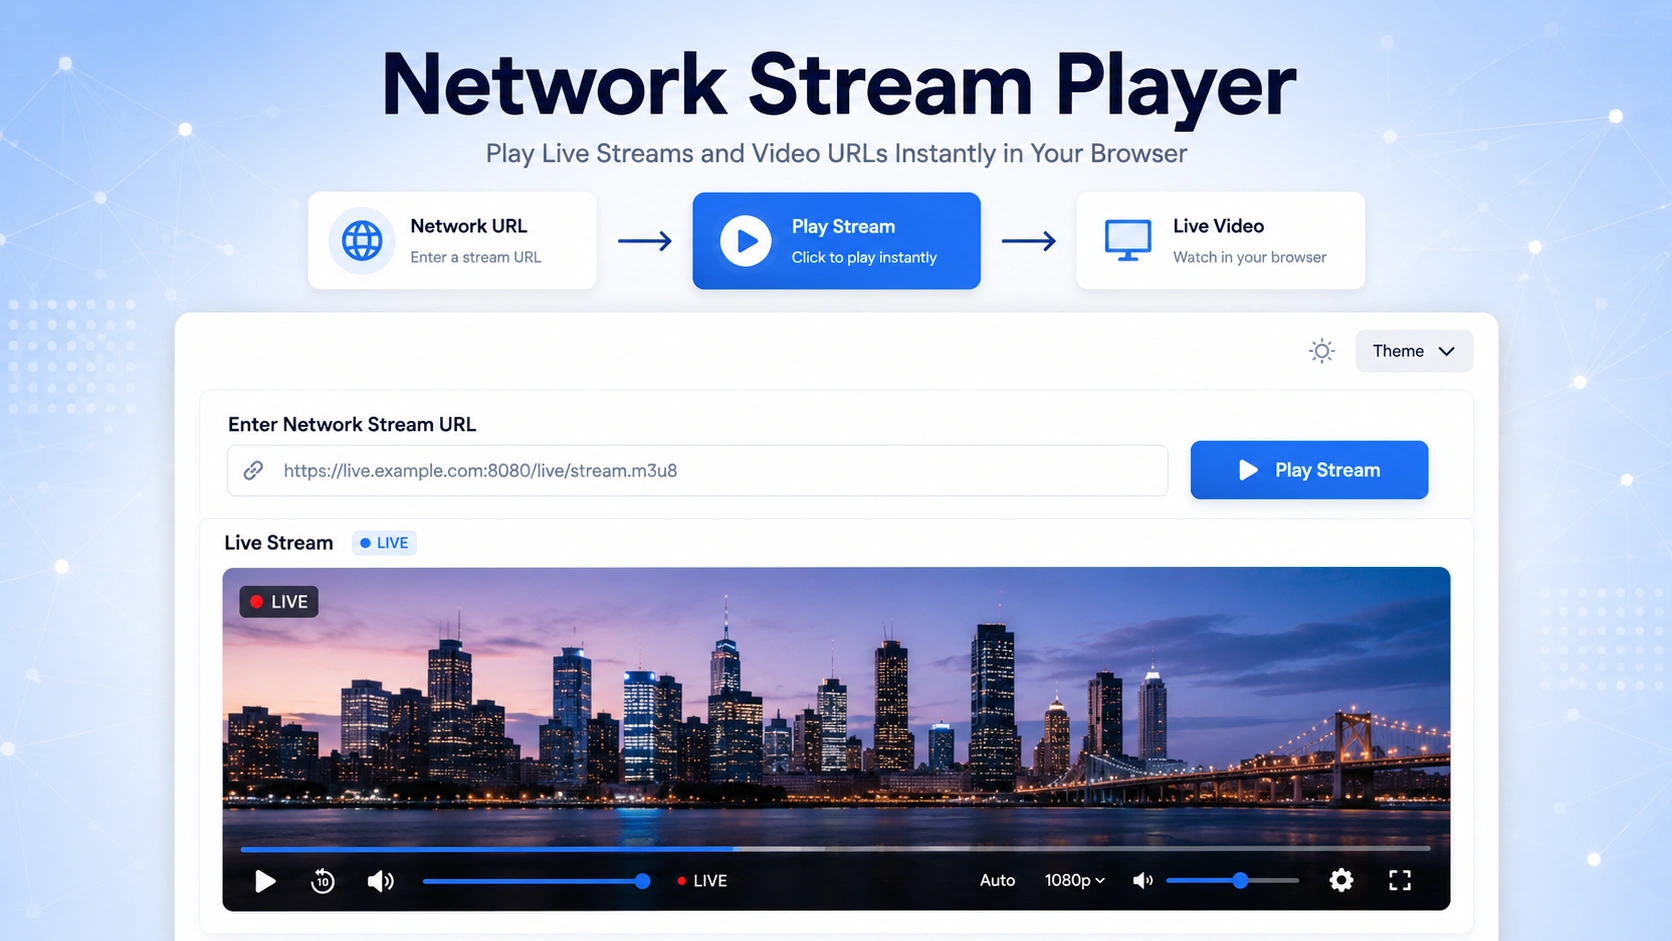This screenshot has width=1672, height=941.
Task: Rewind 10 seconds with the replay icon
Action: click(323, 881)
